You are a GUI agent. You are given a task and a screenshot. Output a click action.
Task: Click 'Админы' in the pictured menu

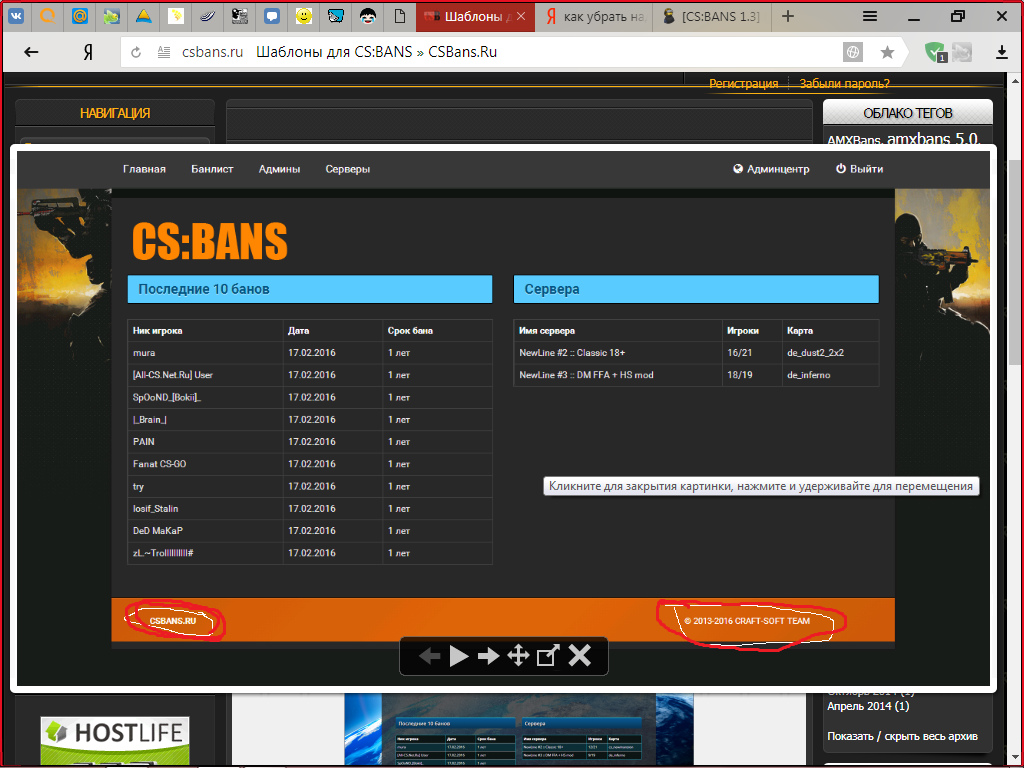(280, 168)
